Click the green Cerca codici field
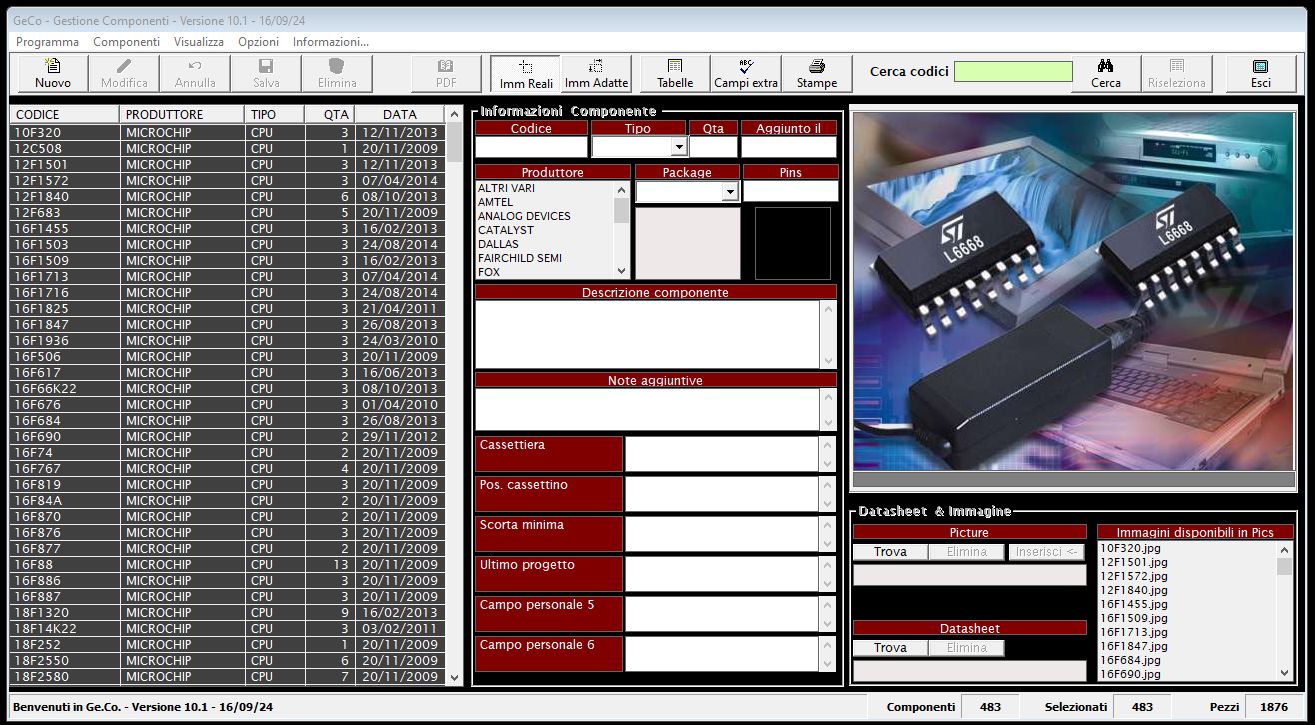 (1012, 72)
